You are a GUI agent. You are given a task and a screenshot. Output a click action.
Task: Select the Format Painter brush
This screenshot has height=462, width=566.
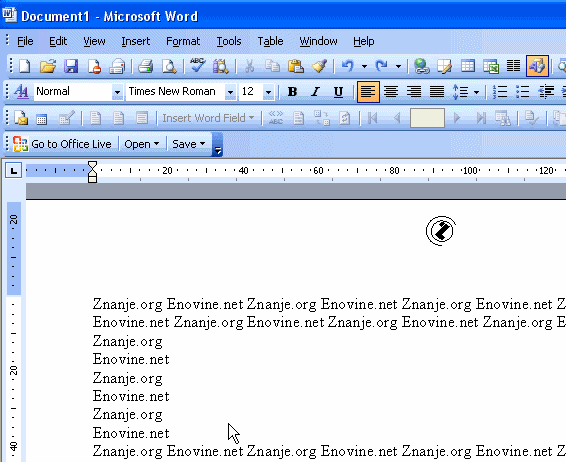(319, 66)
